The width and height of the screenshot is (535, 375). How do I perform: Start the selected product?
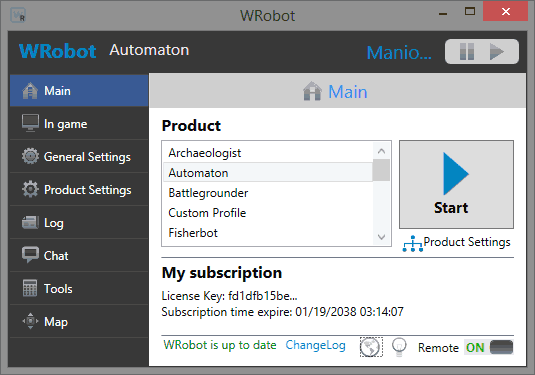click(457, 184)
